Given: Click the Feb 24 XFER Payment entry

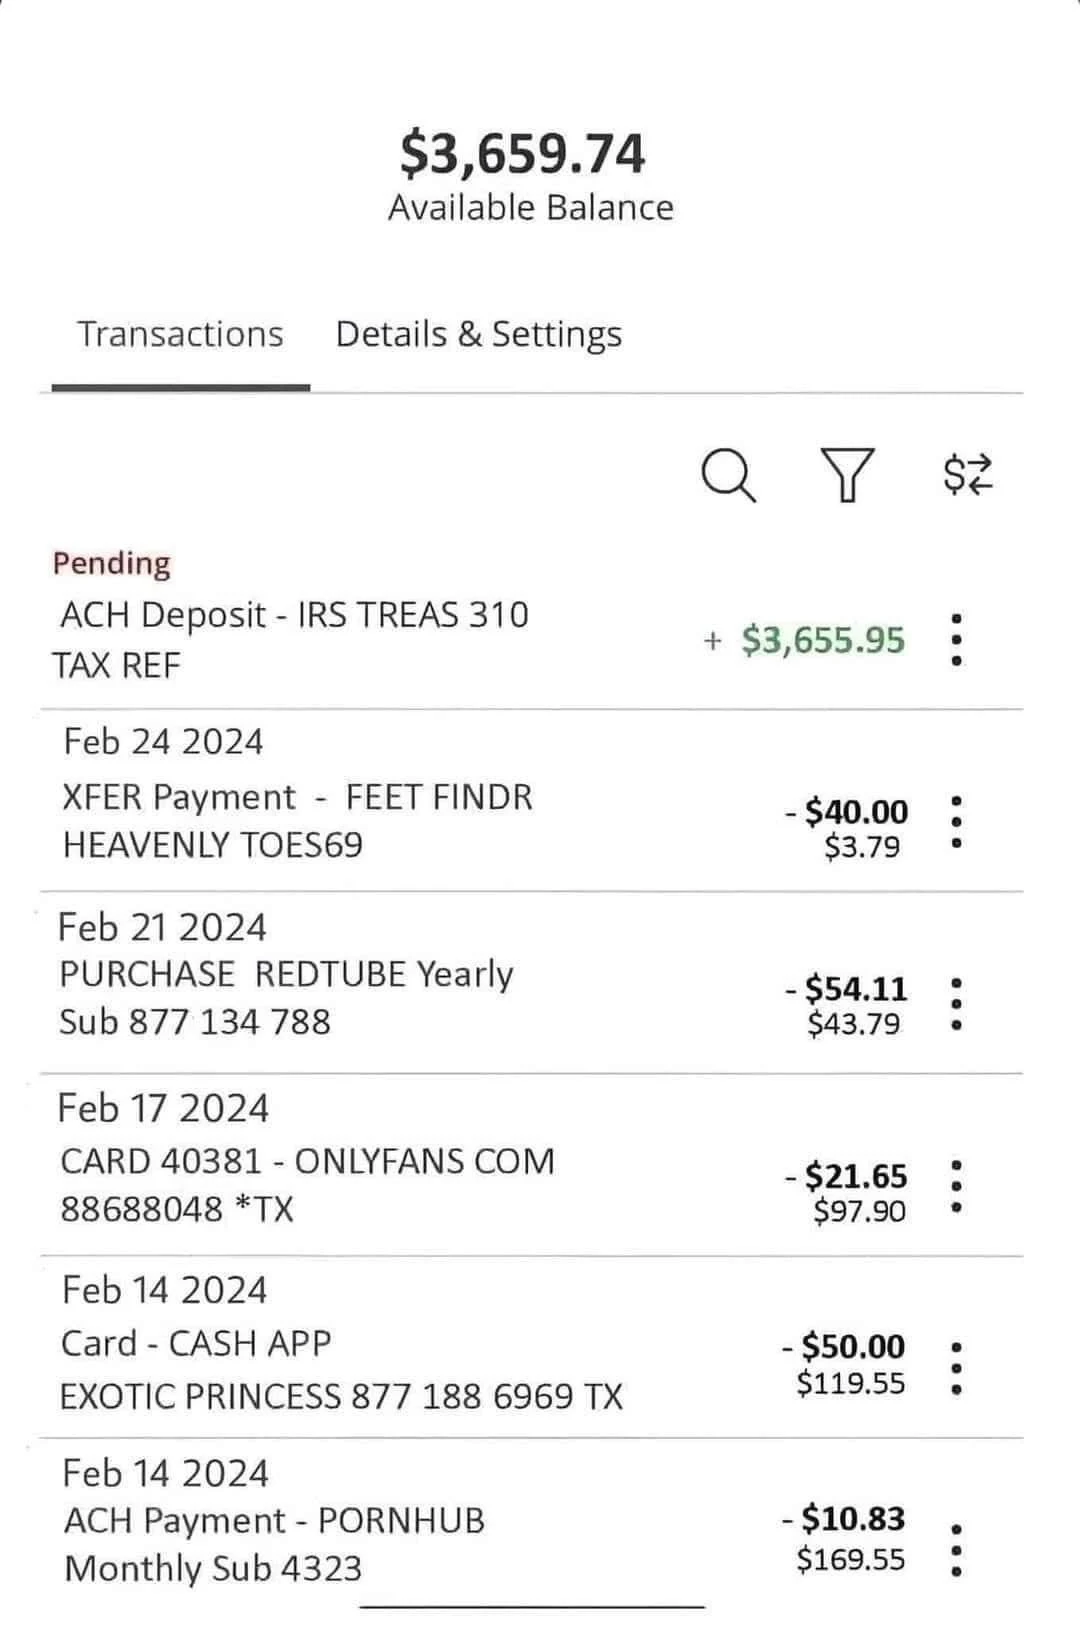Looking at the screenshot, I should 300,796.
